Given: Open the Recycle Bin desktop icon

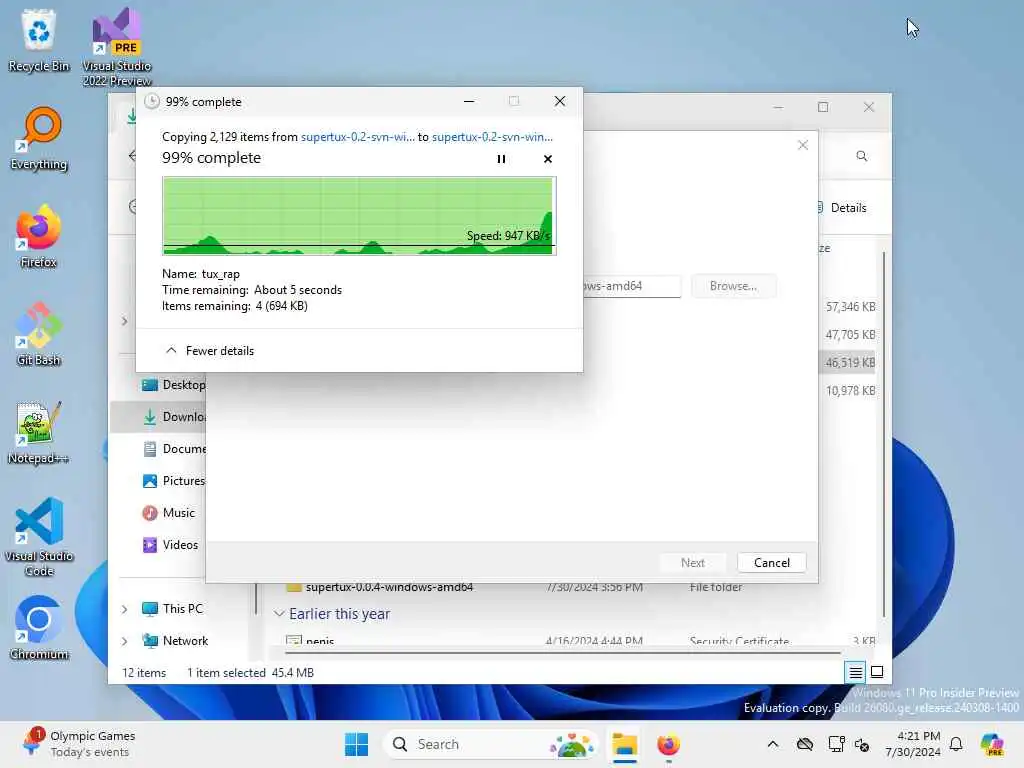Looking at the screenshot, I should (39, 40).
